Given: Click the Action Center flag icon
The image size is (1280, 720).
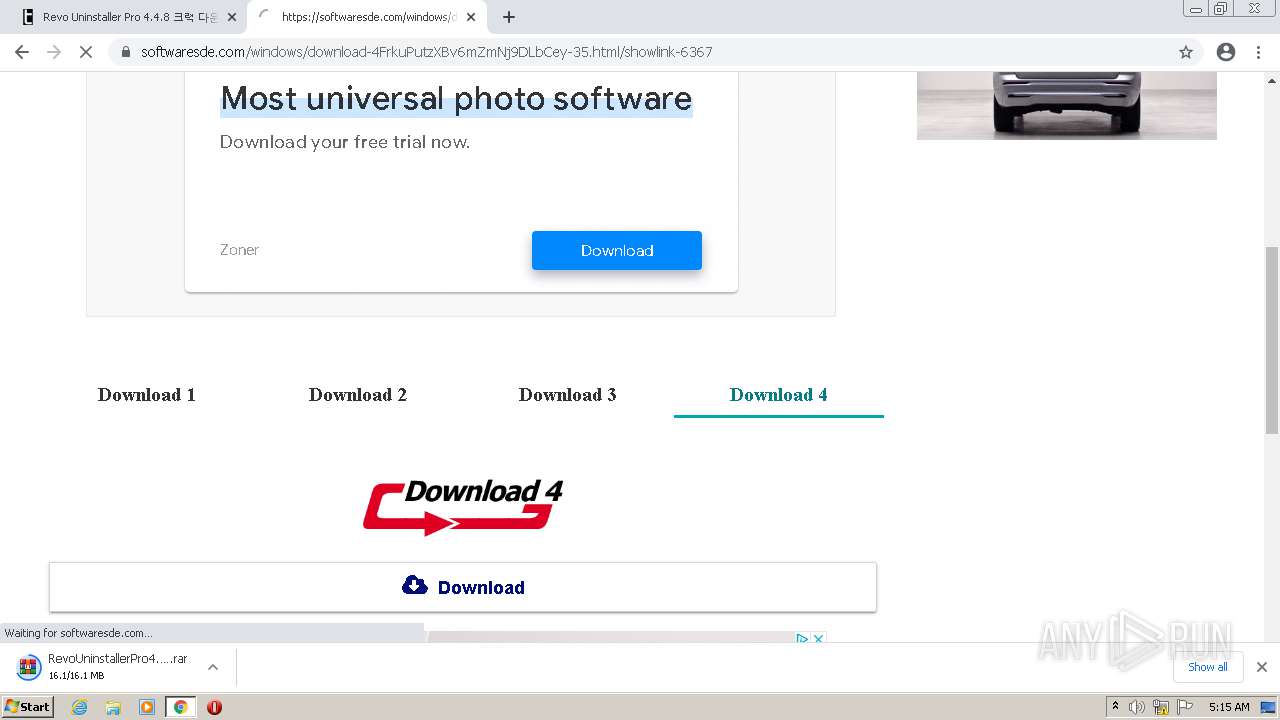Looking at the screenshot, I should [1184, 707].
